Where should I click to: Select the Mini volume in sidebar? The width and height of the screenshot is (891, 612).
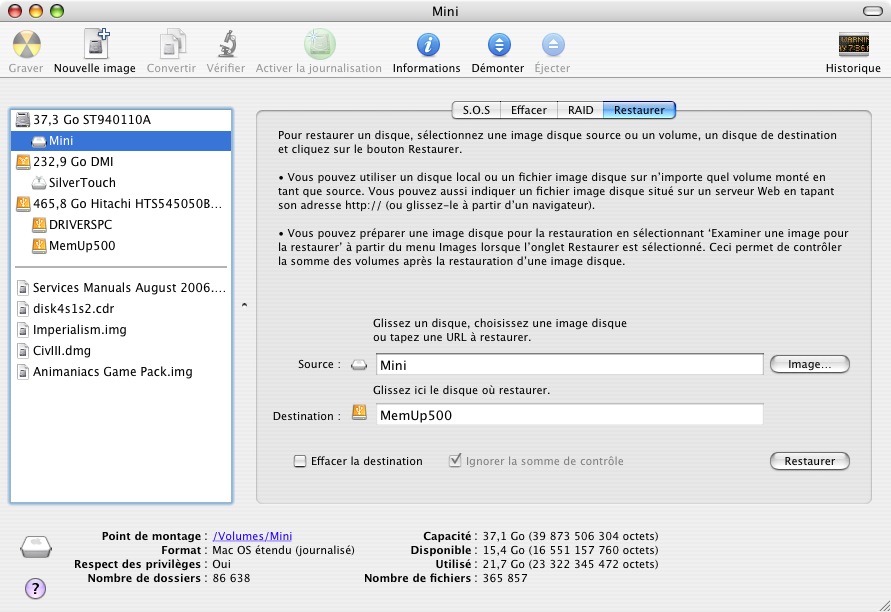(121, 140)
